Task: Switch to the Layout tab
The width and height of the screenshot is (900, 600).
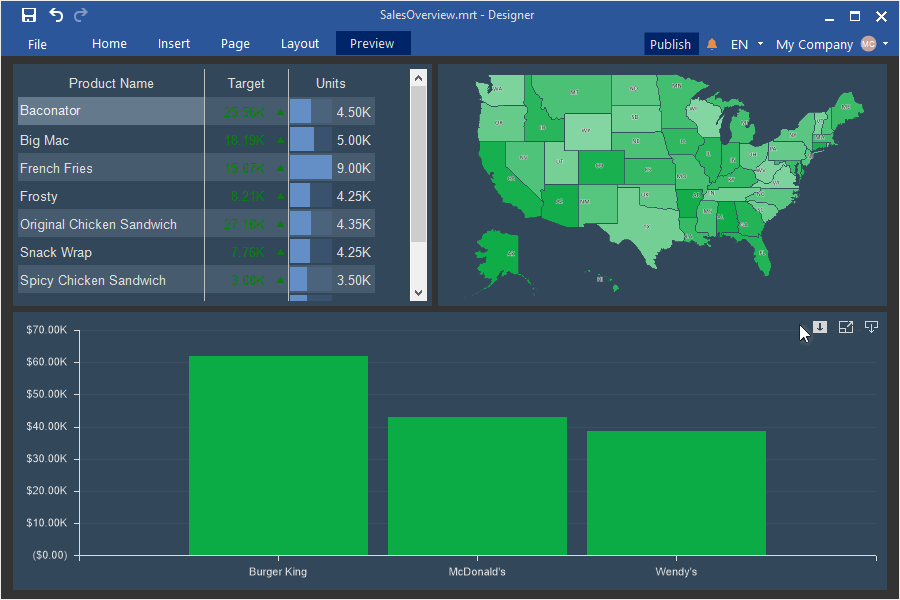Action: (300, 44)
